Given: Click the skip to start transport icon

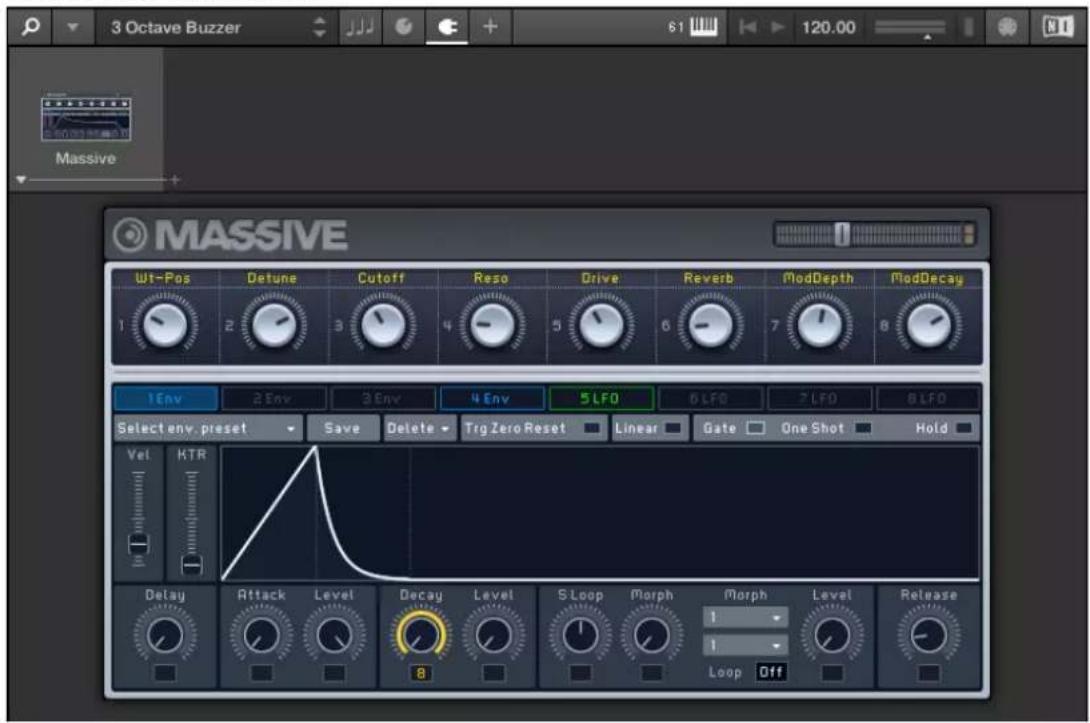Looking at the screenshot, I should click(748, 27).
